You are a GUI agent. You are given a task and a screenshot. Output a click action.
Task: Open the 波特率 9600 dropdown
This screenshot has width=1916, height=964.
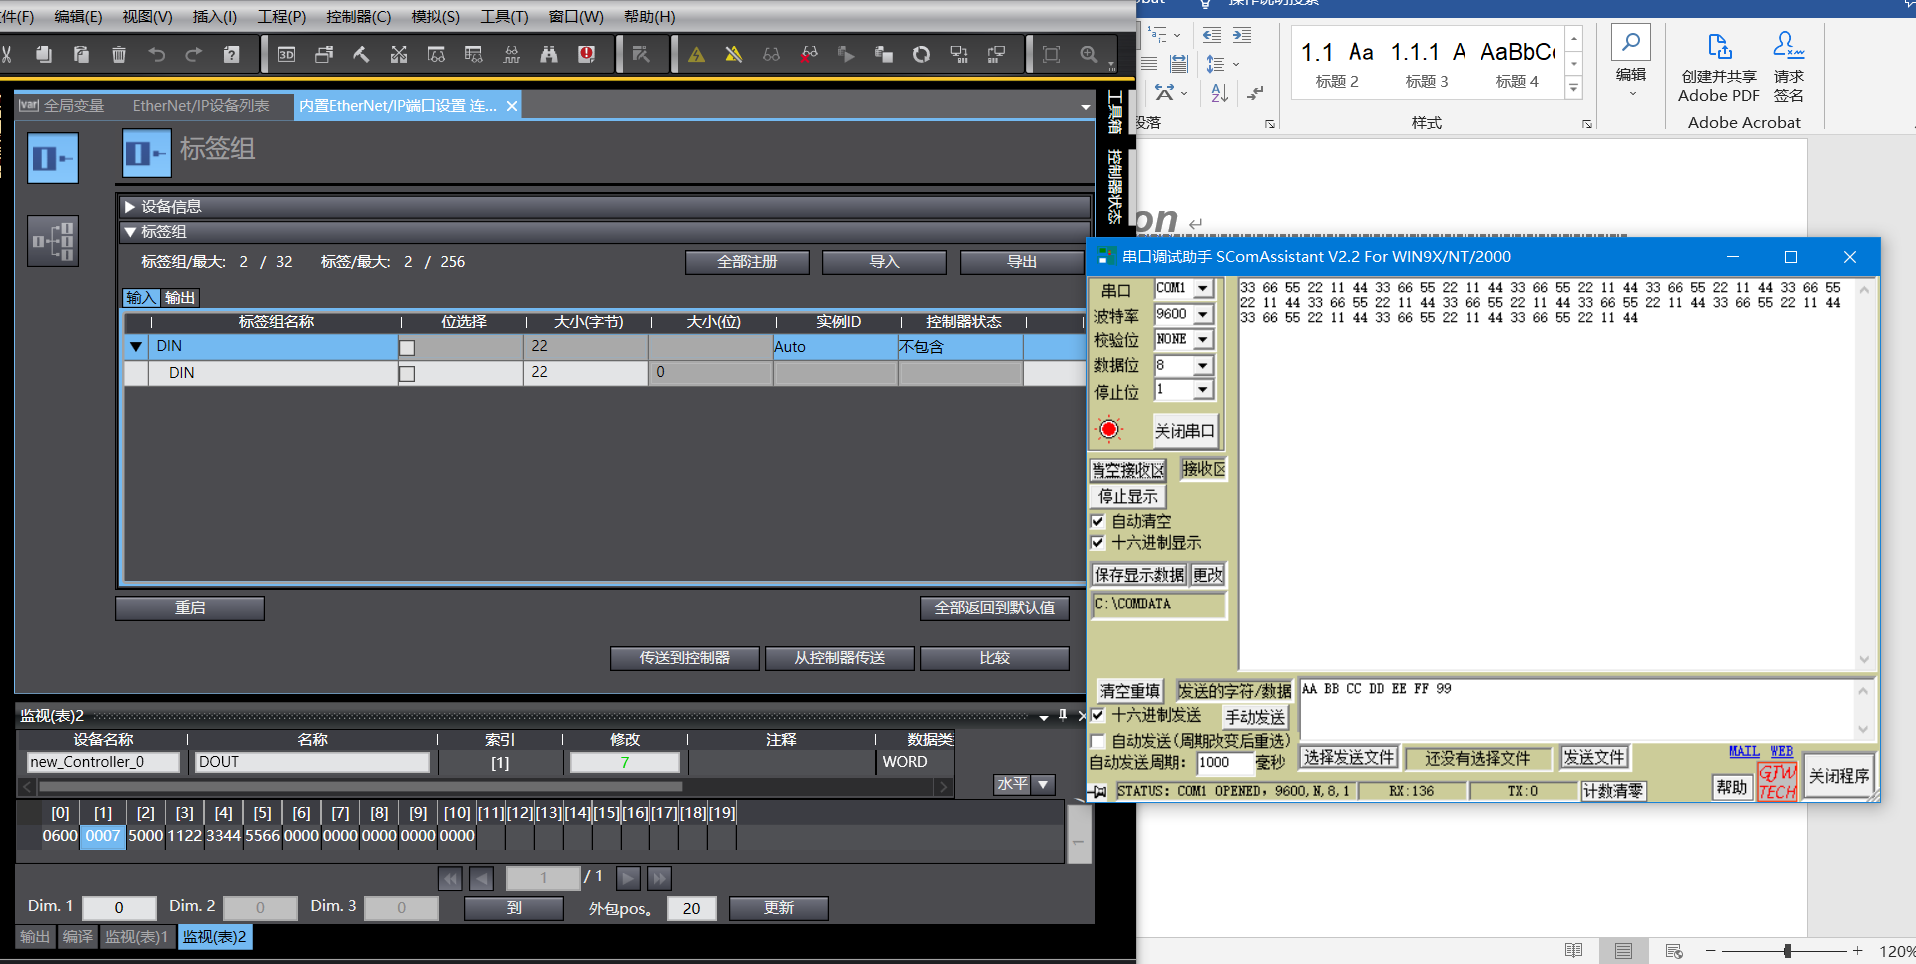coord(1203,314)
